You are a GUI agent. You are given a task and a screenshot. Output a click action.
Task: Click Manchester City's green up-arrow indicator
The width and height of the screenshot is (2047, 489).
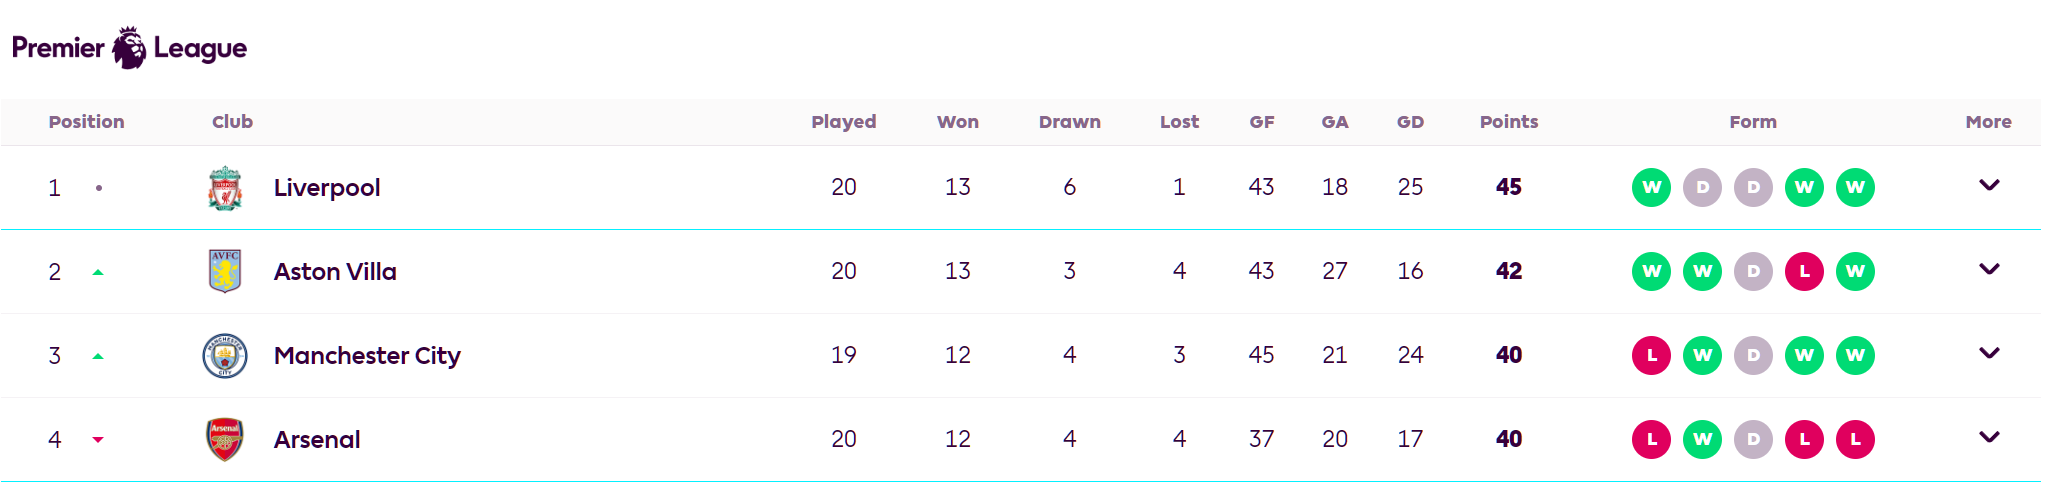point(98,356)
